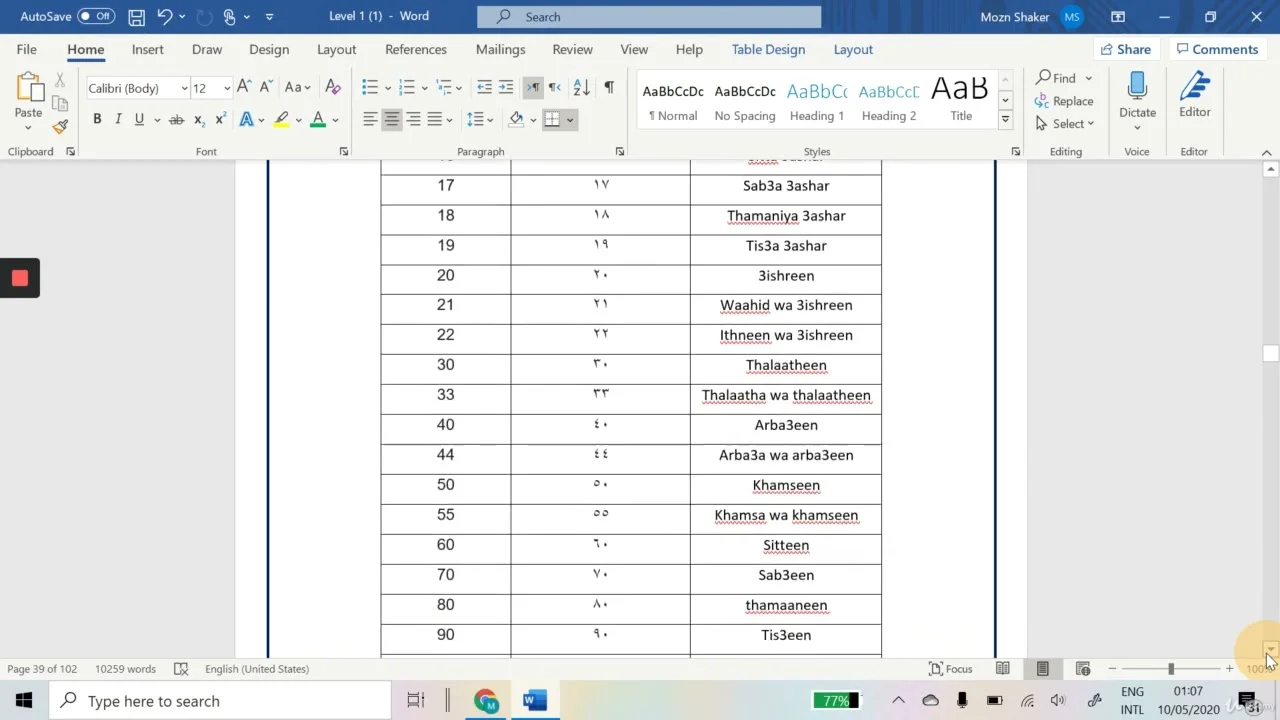Launch Google Chrome from taskbar
Viewport: 1280px width, 720px height.
click(486, 701)
